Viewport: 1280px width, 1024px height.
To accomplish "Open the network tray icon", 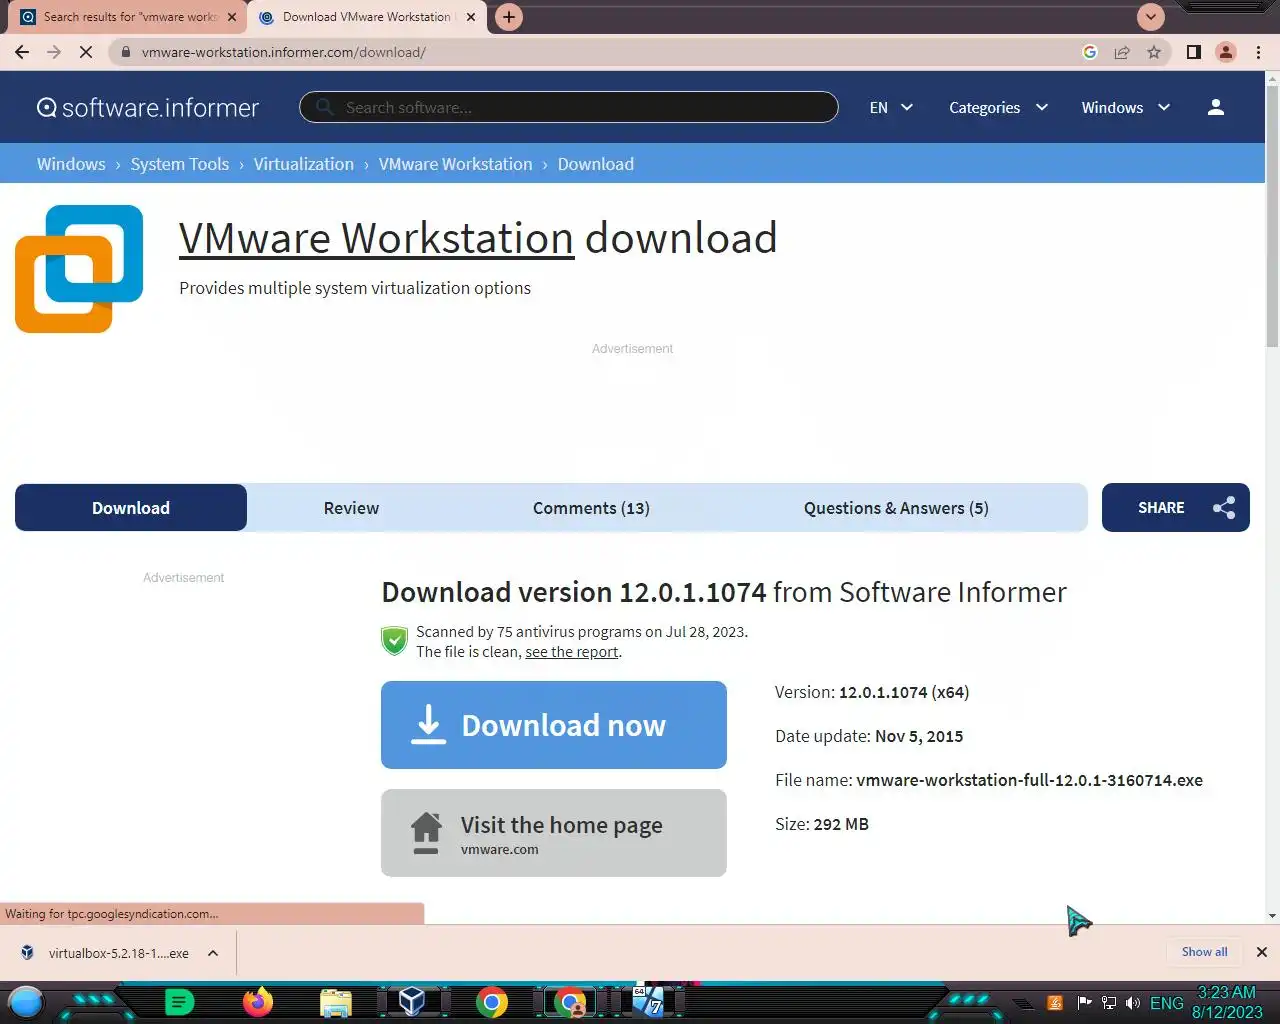I will coord(1108,1003).
